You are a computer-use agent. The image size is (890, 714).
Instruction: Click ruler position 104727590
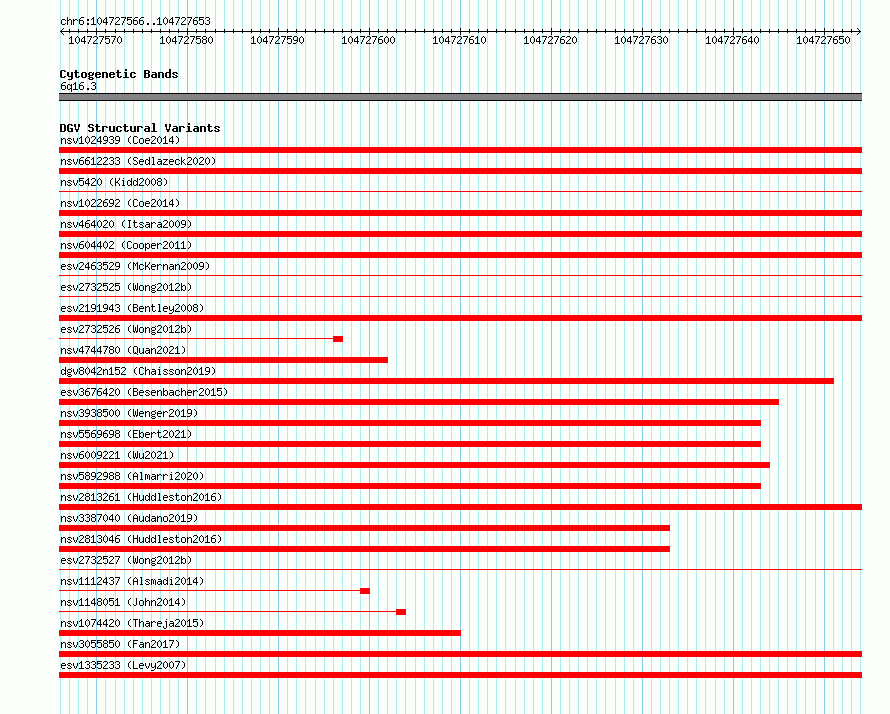[277, 40]
